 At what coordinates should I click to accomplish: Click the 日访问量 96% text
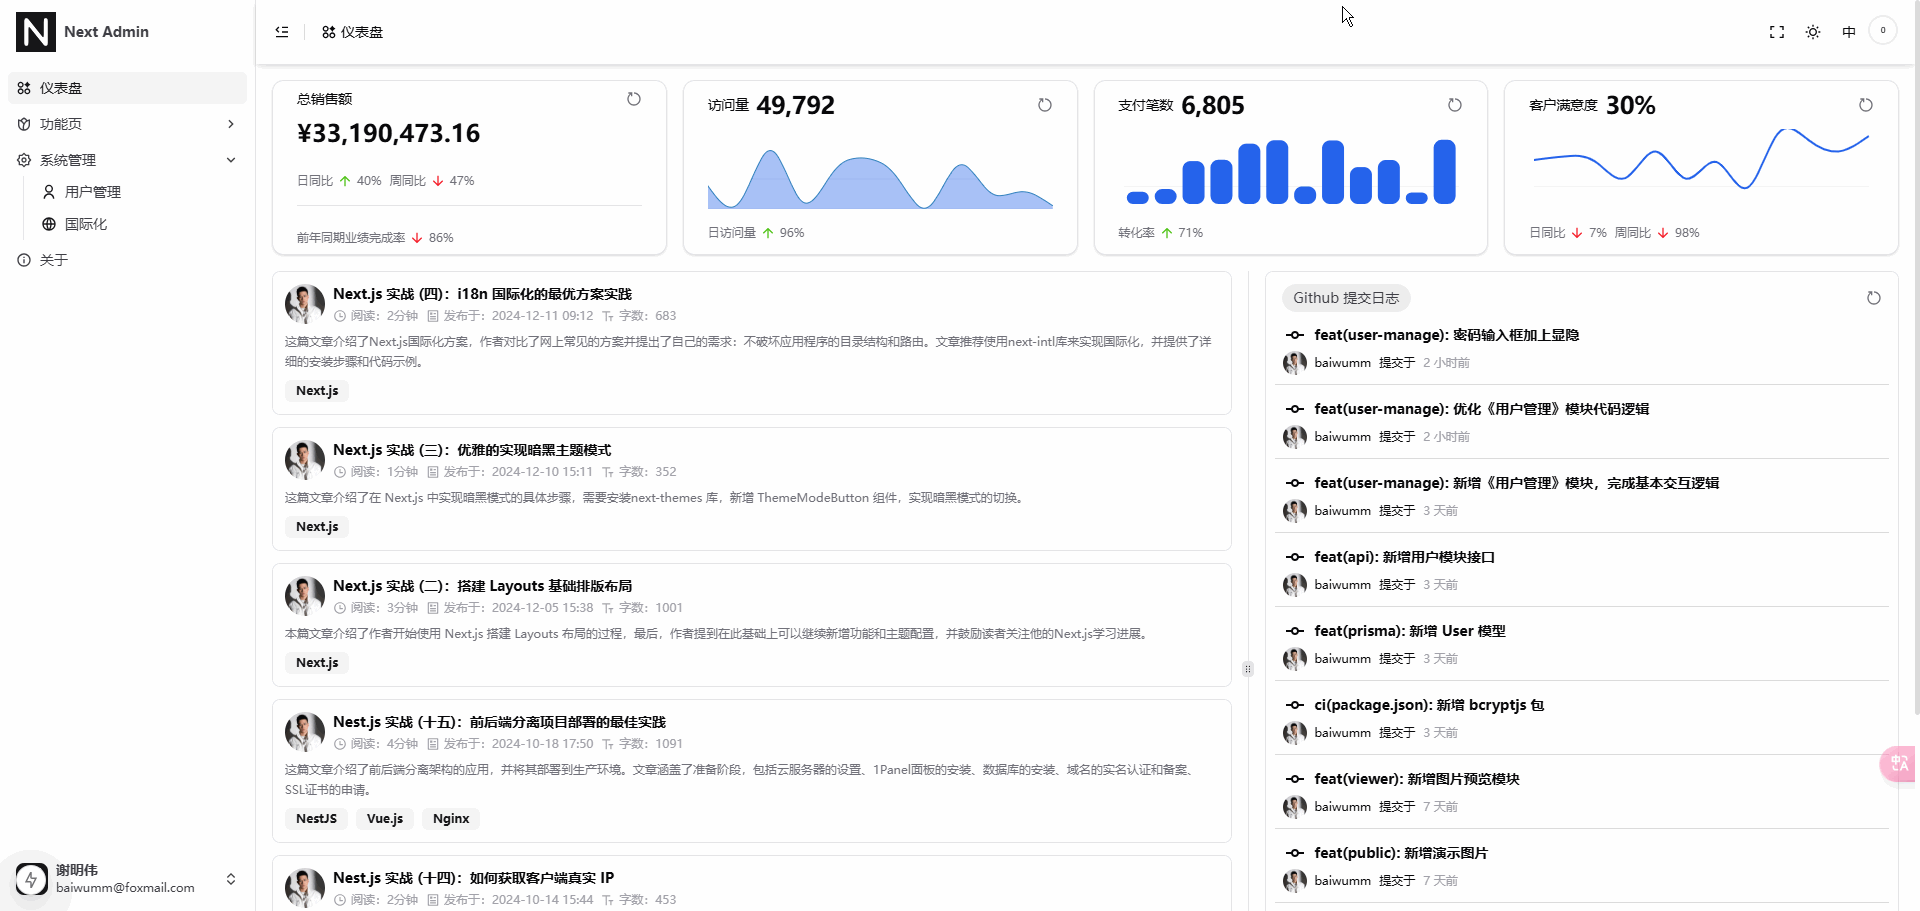tap(756, 233)
